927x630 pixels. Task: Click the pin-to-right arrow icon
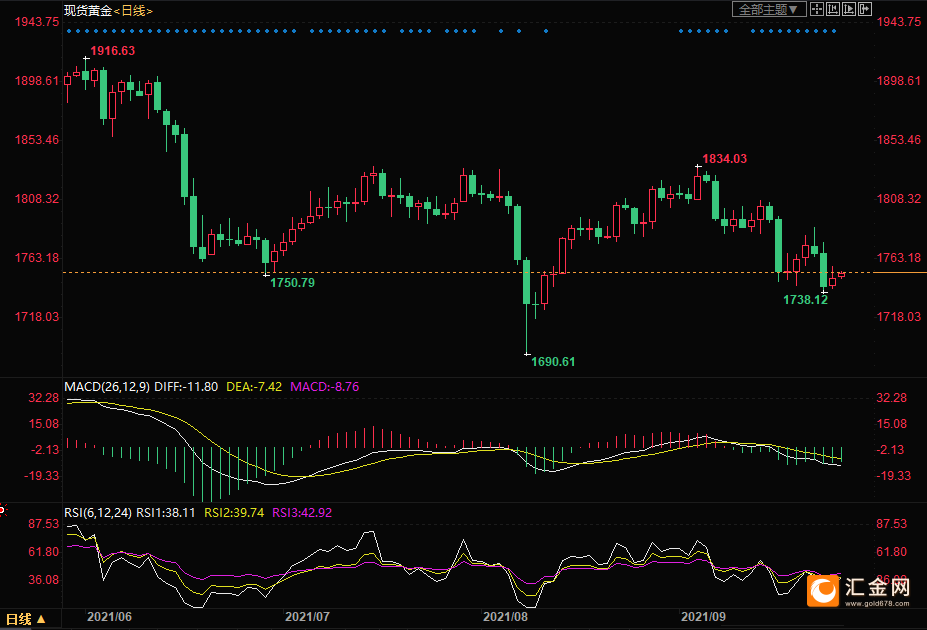pos(865,9)
